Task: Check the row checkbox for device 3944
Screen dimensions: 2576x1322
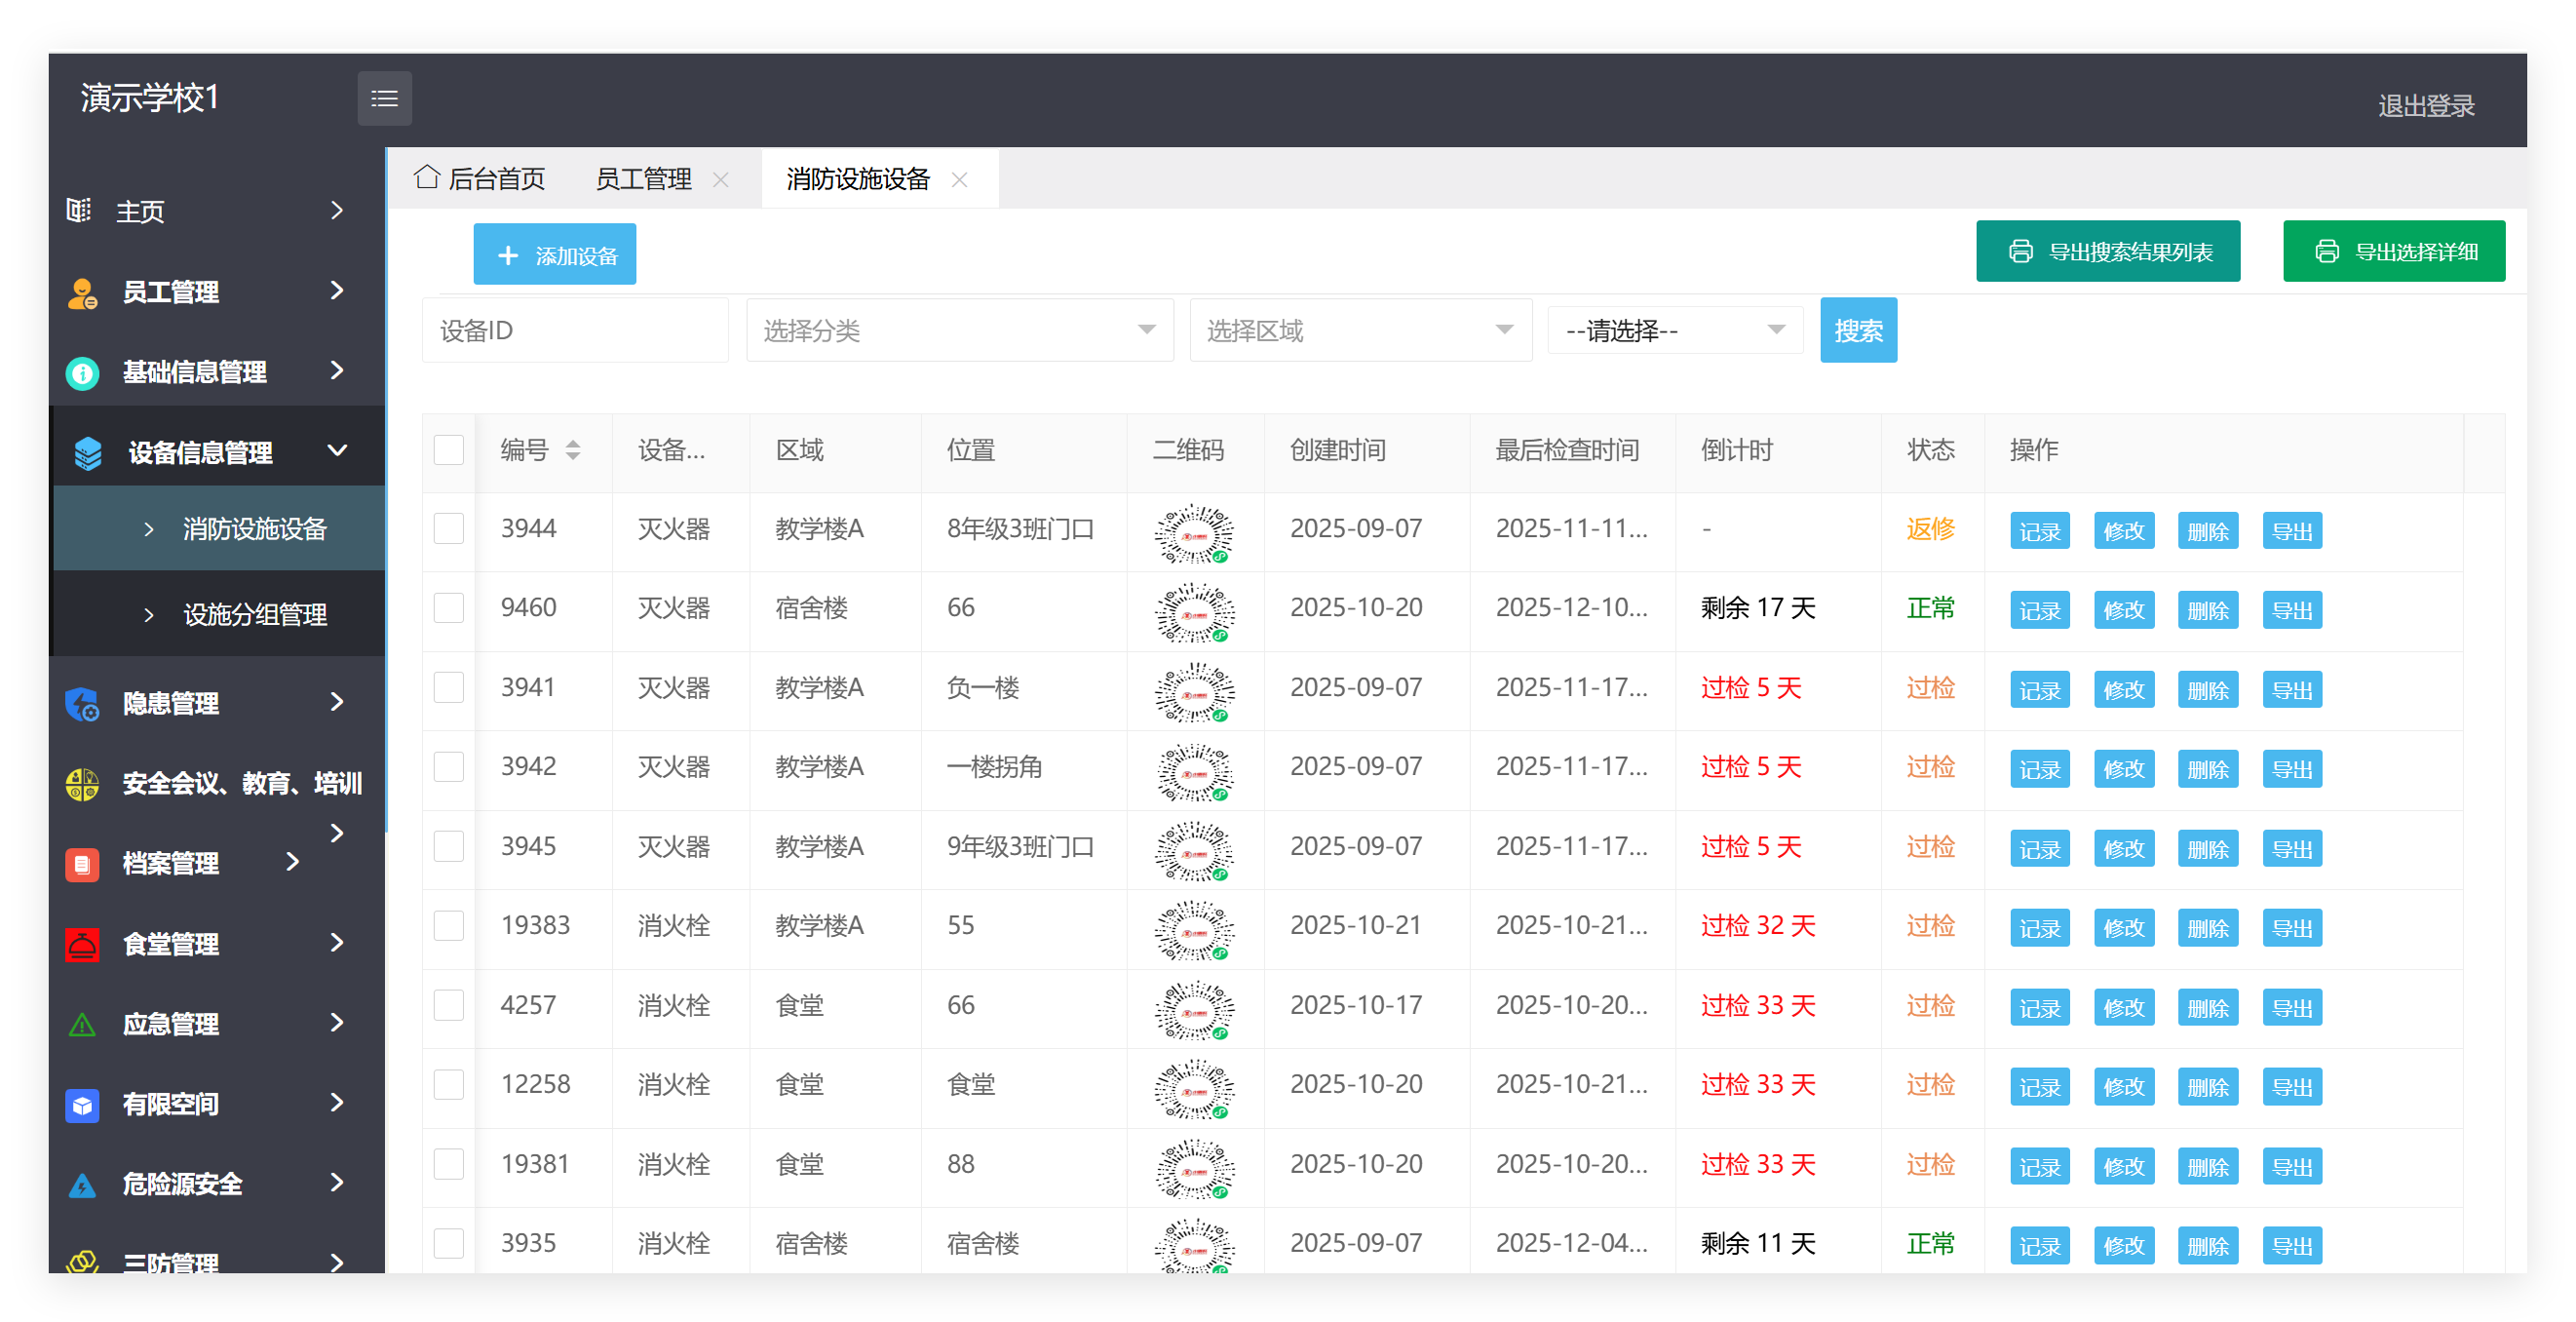Action: pos(448,528)
